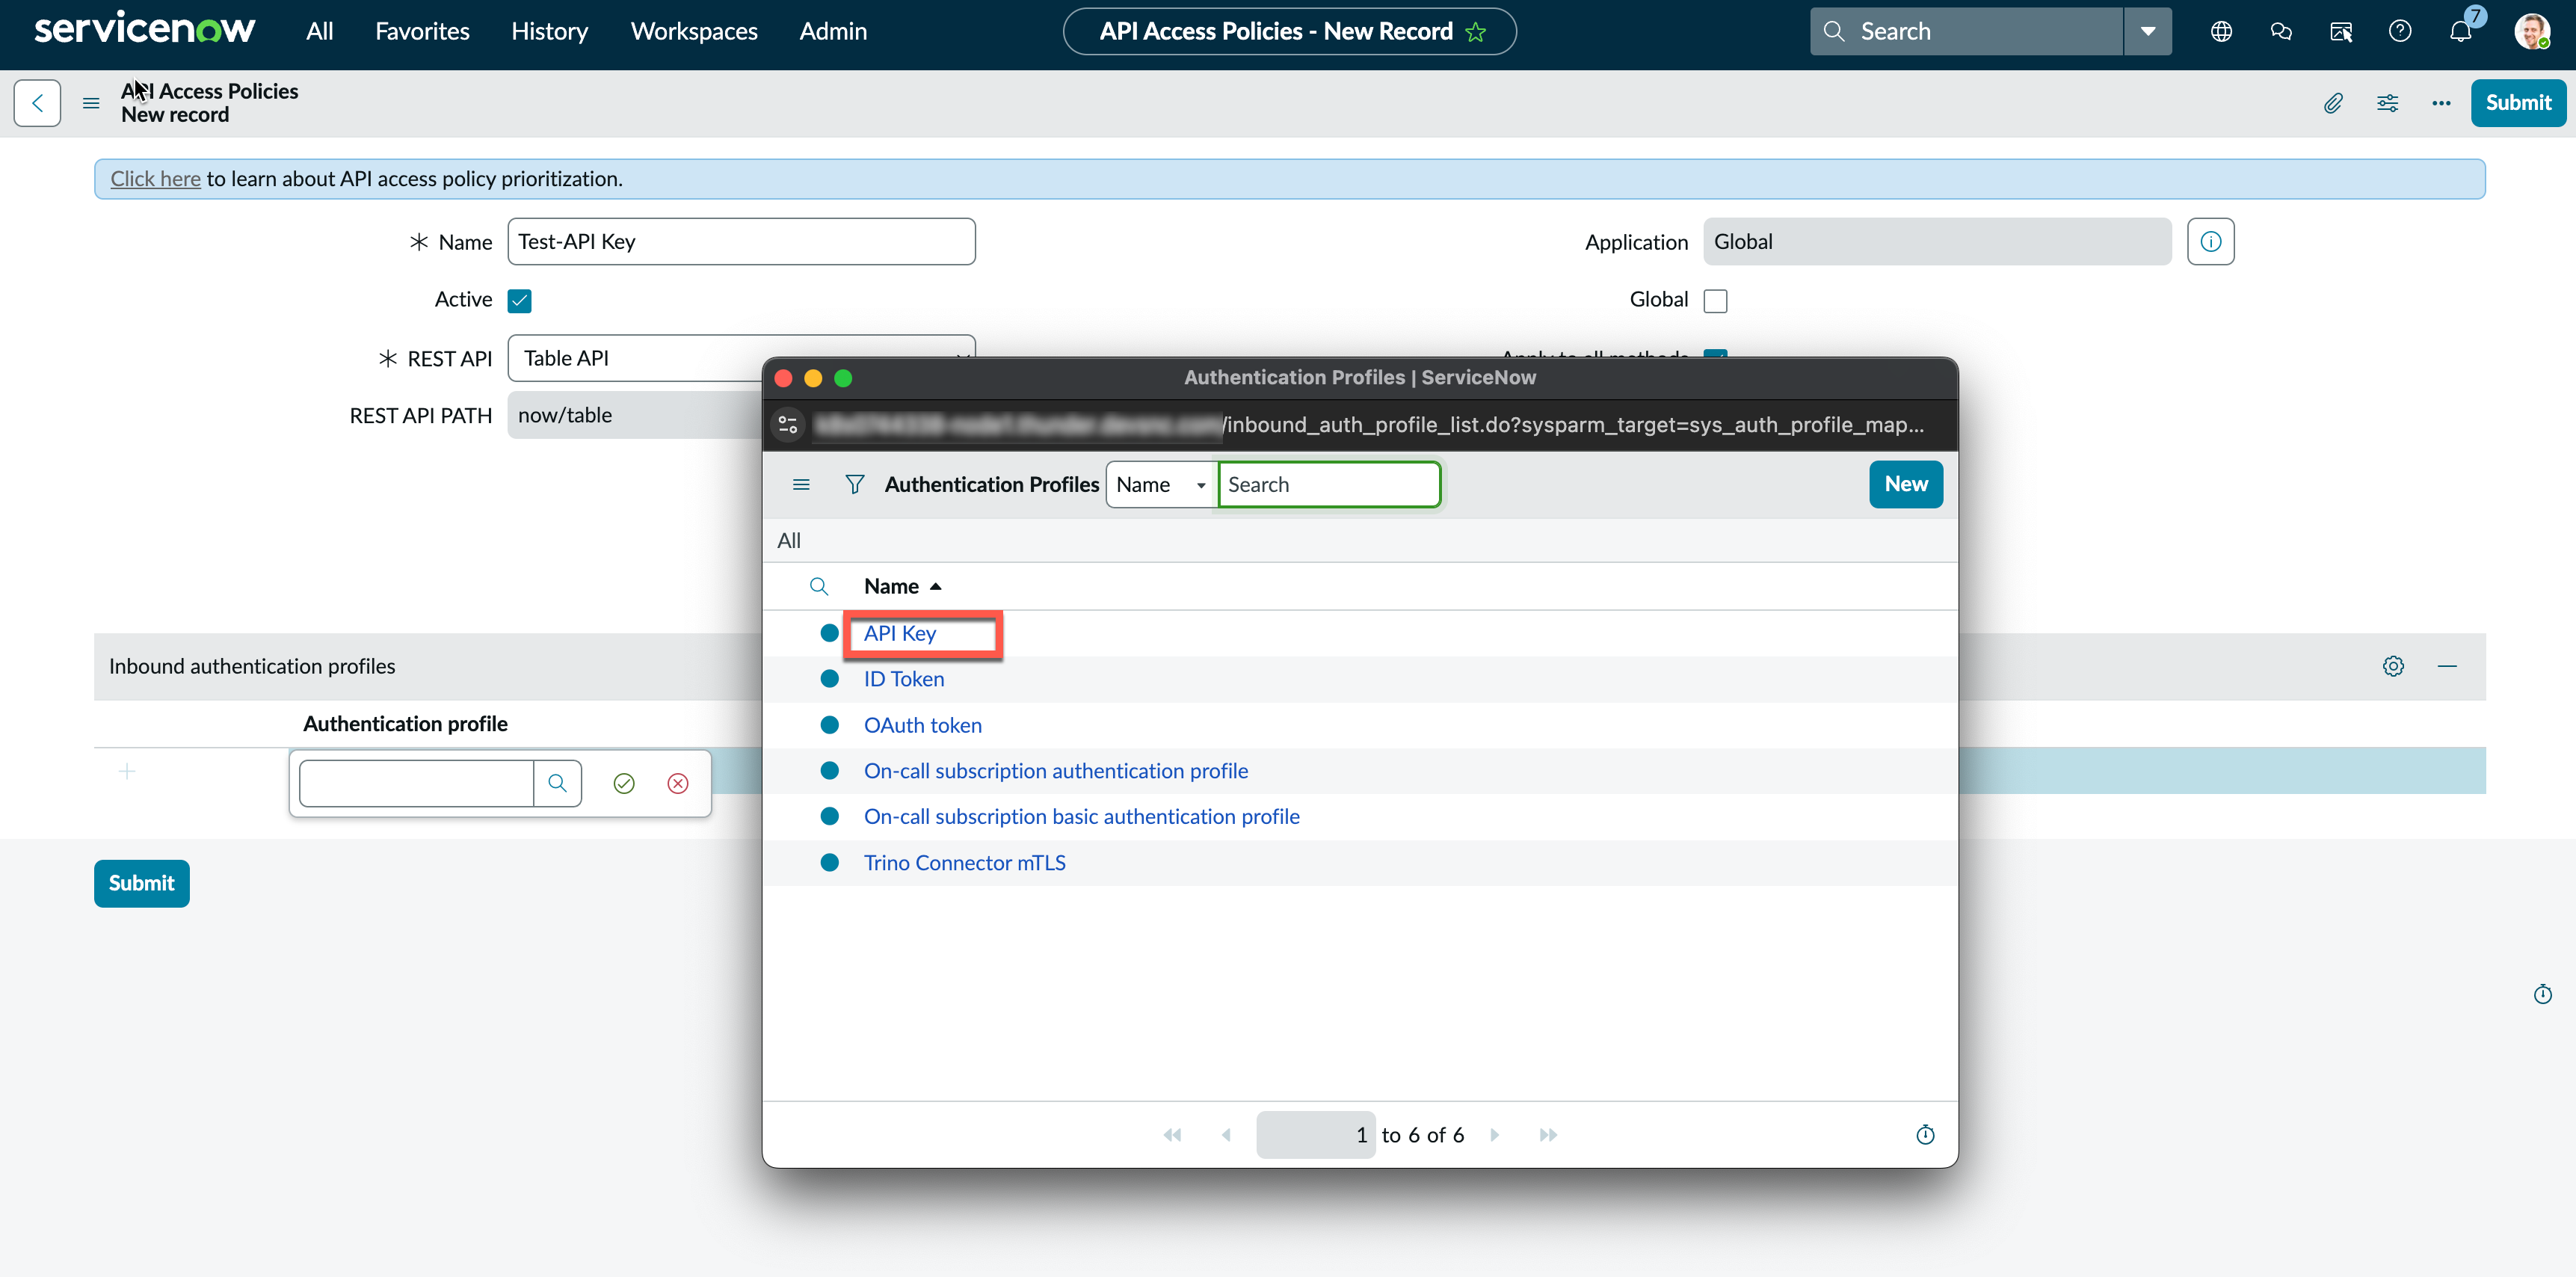Click the insert new row plus icon
This screenshot has height=1277, width=2576.
coord(127,771)
